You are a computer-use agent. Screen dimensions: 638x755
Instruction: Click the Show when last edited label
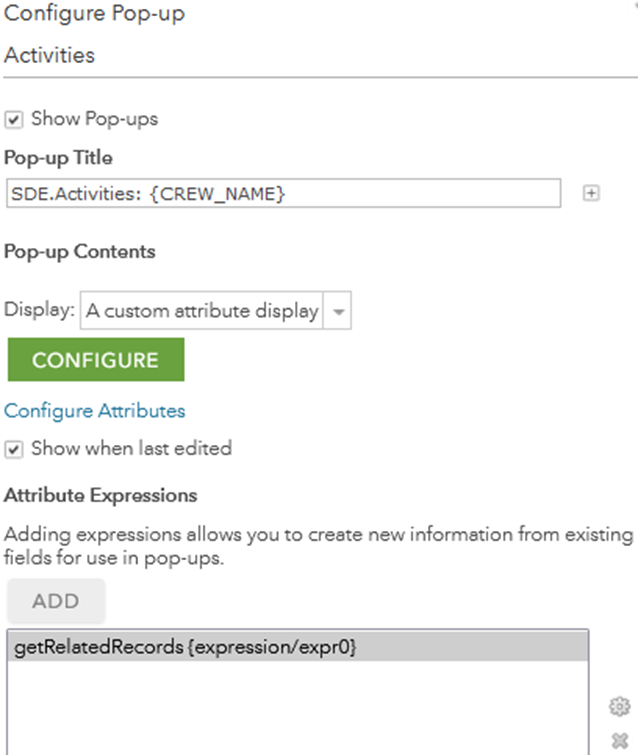pos(131,448)
